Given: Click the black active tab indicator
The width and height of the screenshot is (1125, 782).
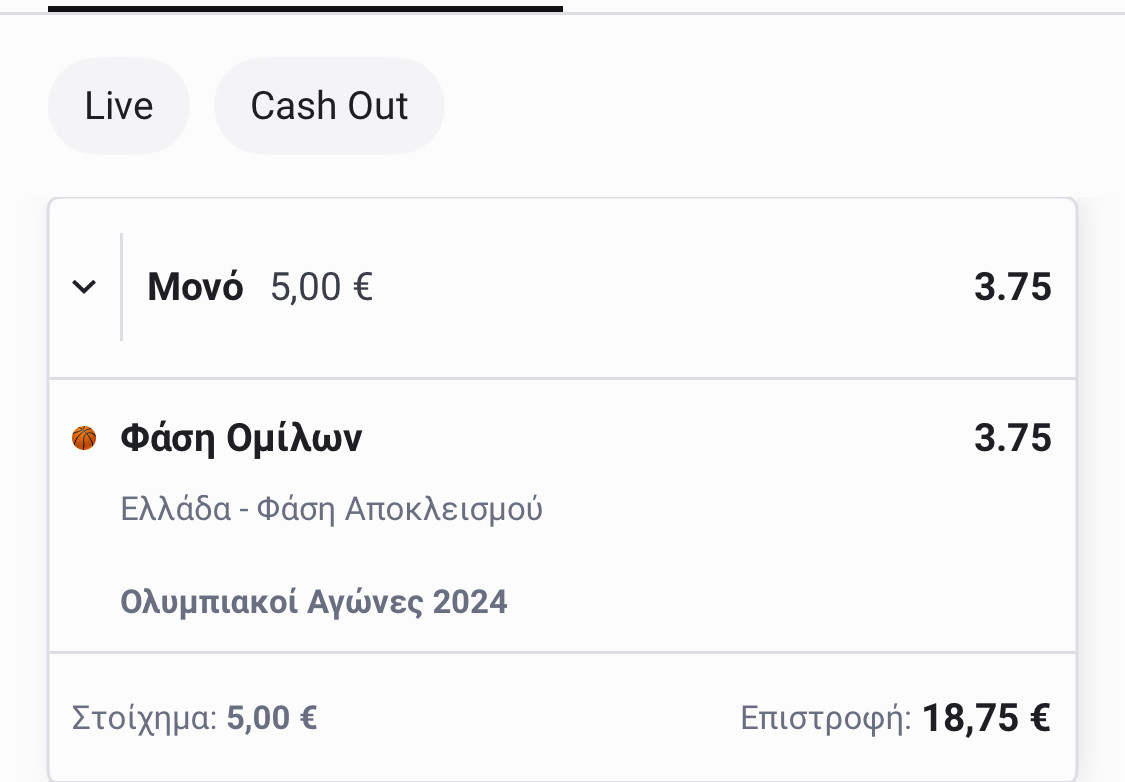Looking at the screenshot, I should [305, 8].
